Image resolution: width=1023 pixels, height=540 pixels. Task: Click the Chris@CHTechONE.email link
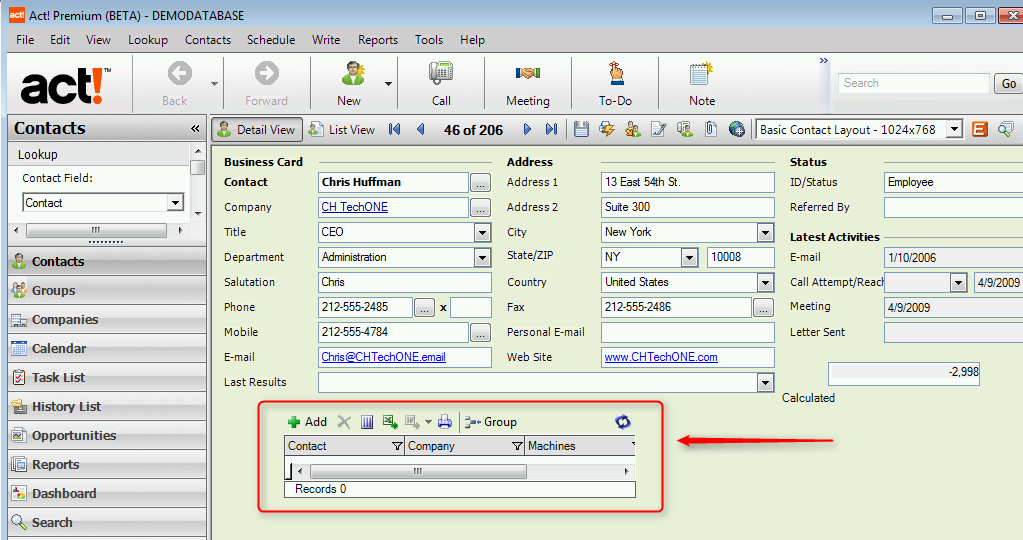pos(384,357)
